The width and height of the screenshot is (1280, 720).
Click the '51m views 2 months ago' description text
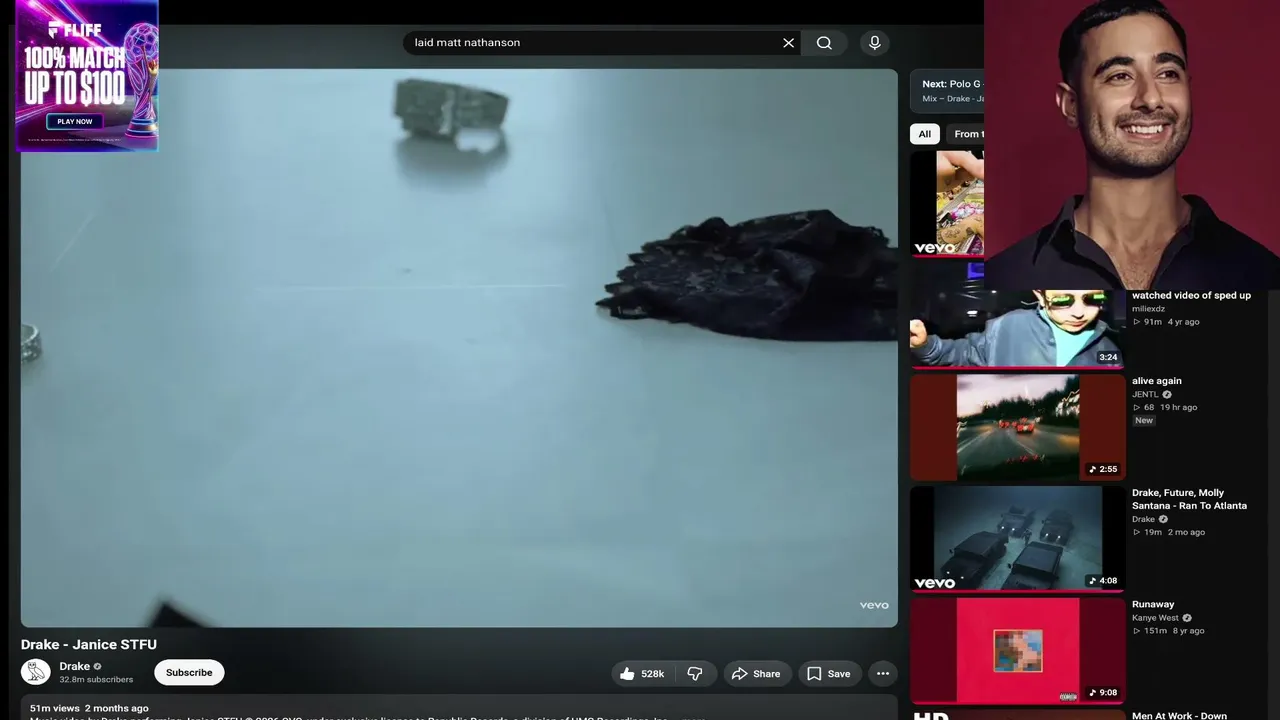[89, 708]
